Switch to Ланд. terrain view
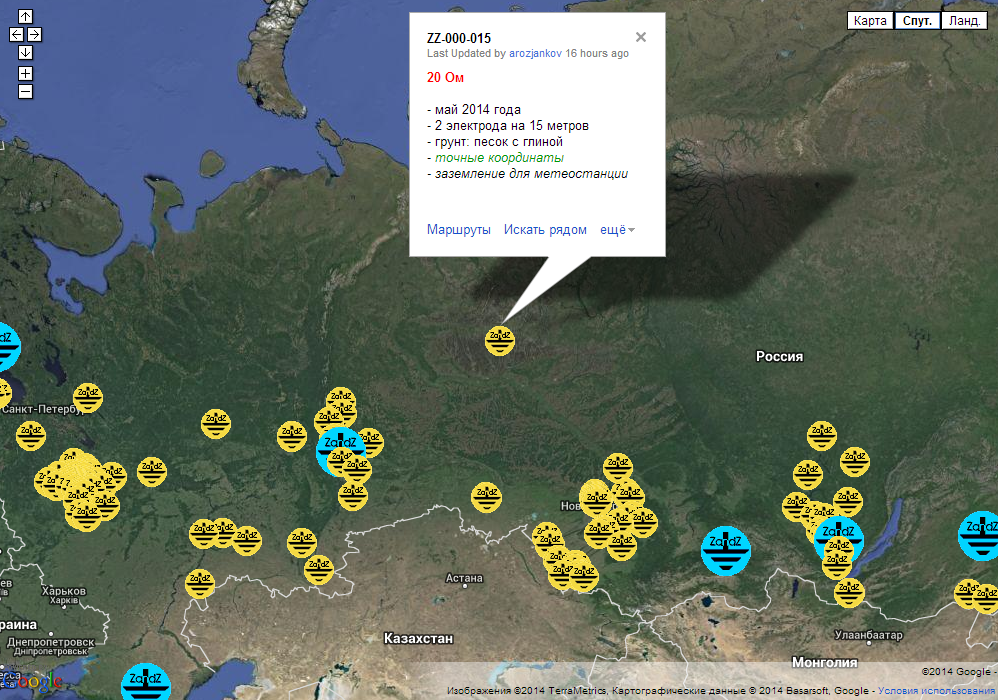The image size is (998, 700). click(x=964, y=21)
